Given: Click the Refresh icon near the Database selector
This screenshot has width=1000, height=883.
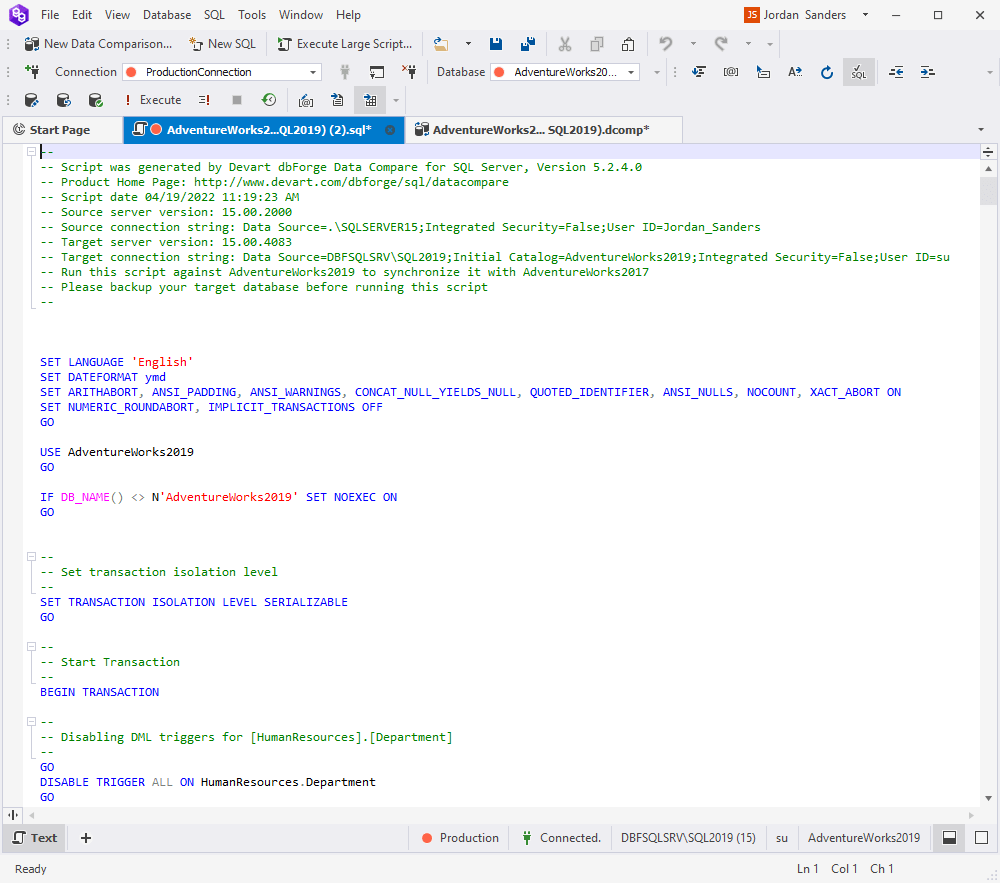Looking at the screenshot, I should [827, 71].
